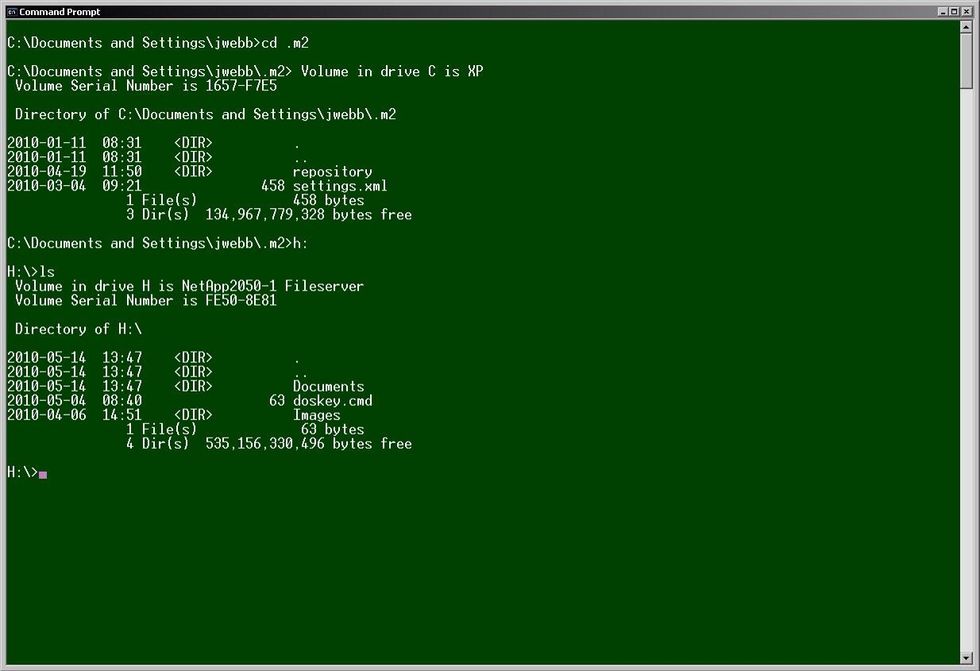Click the ls command text
Image resolution: width=980 pixels, height=671 pixels.
pyautogui.click(x=49, y=271)
